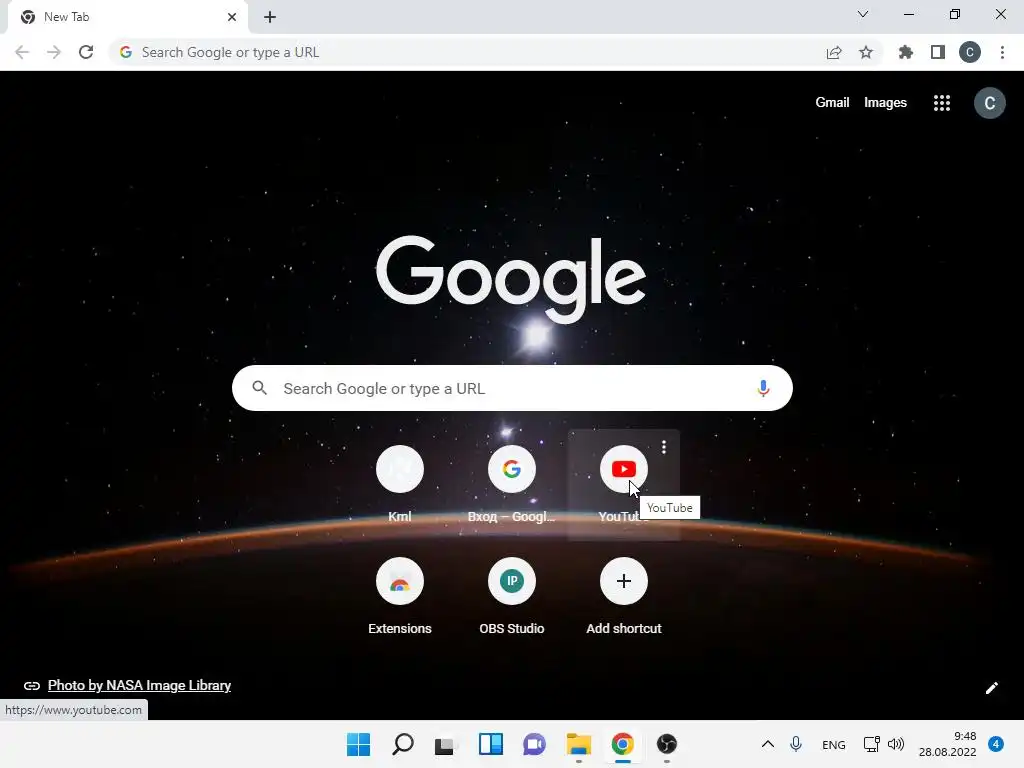Open the tab search dropdown chevron

click(863, 14)
